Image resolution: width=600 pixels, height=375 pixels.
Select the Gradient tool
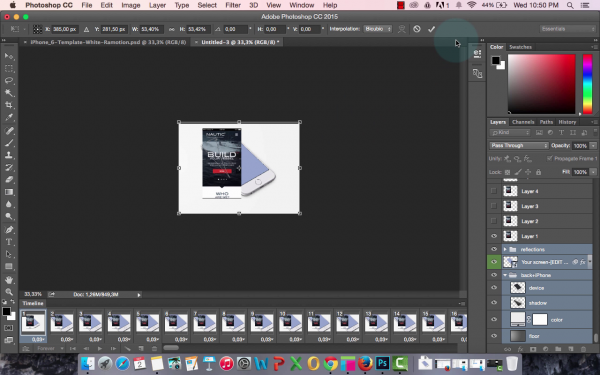coord(9,192)
